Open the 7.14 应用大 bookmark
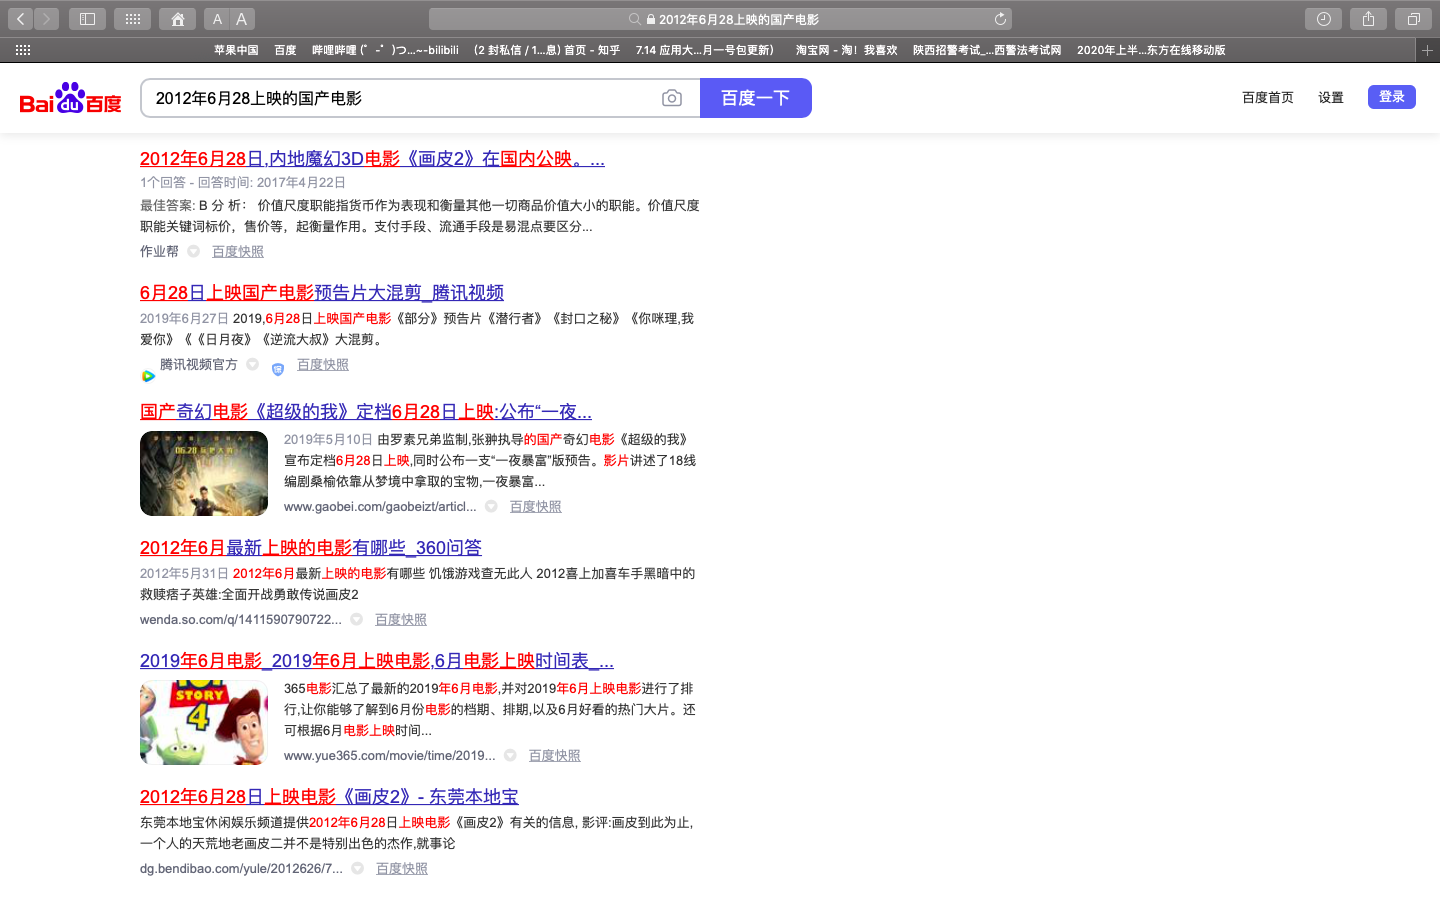Image resolution: width=1440 pixels, height=900 pixels. [707, 50]
